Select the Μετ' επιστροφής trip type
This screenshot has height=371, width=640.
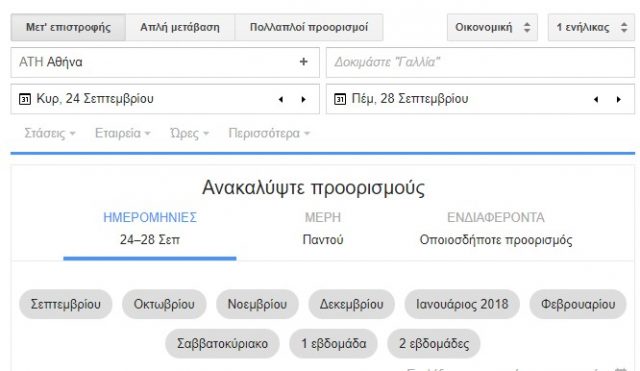coord(68,27)
